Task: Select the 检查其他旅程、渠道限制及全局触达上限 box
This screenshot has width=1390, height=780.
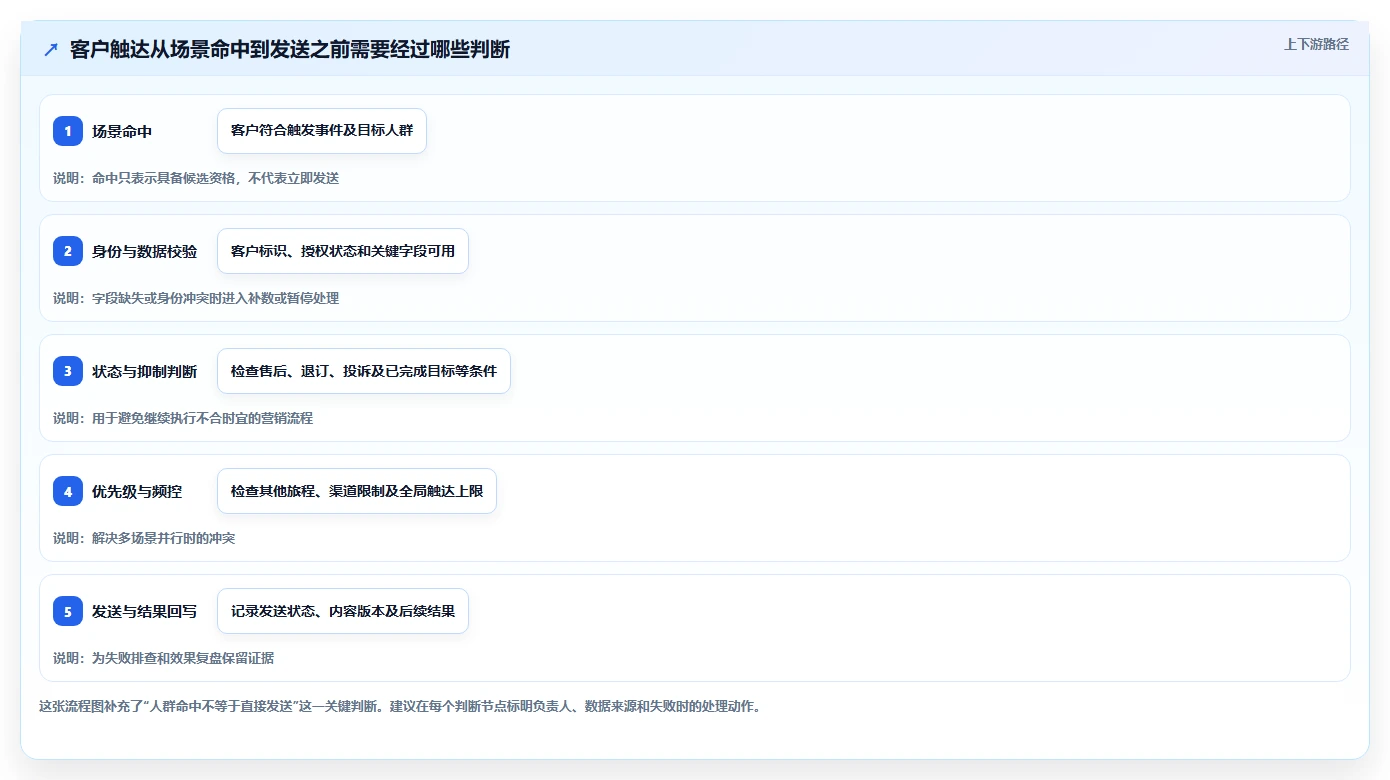Action: [x=357, y=491]
